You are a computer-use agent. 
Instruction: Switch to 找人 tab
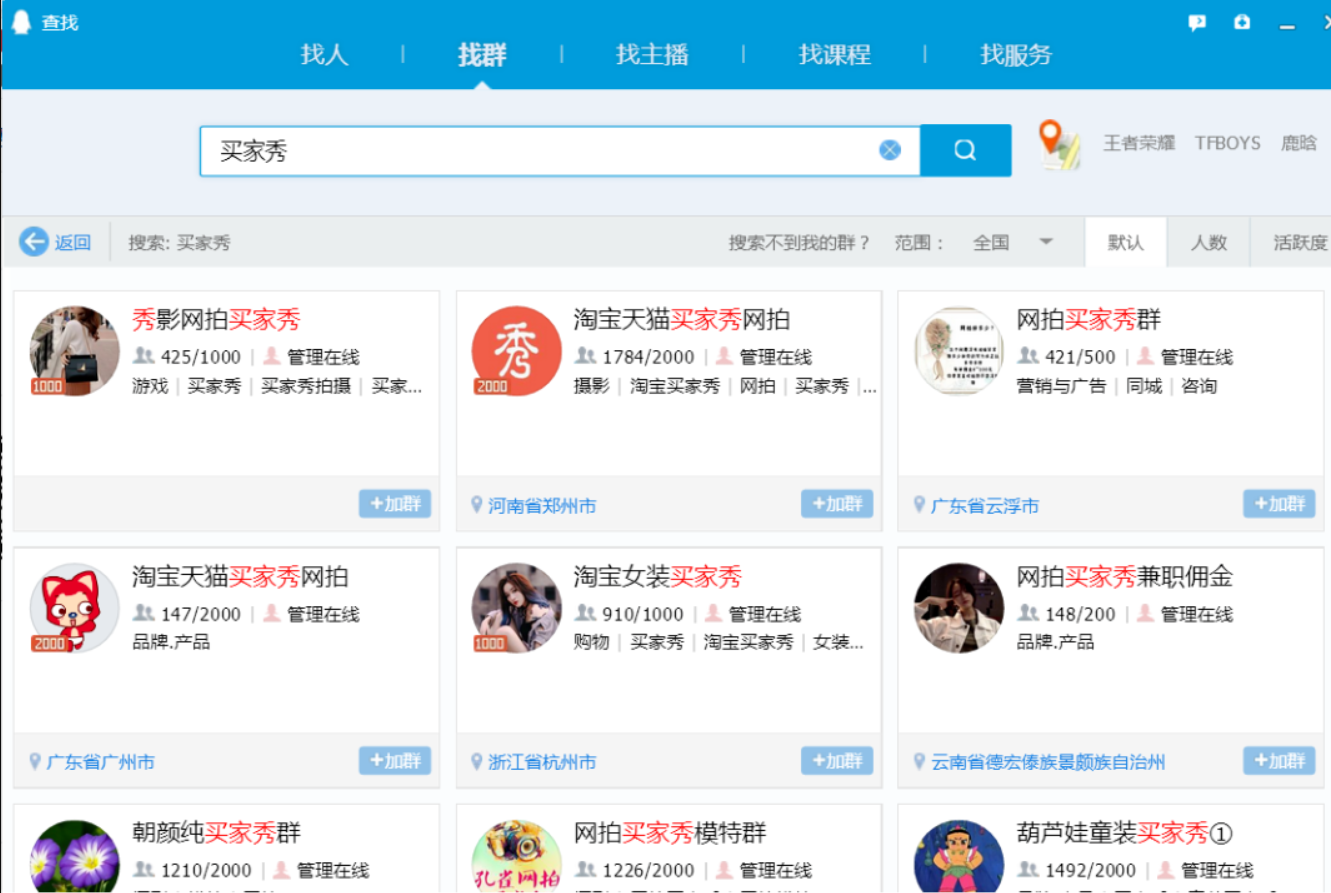(325, 54)
